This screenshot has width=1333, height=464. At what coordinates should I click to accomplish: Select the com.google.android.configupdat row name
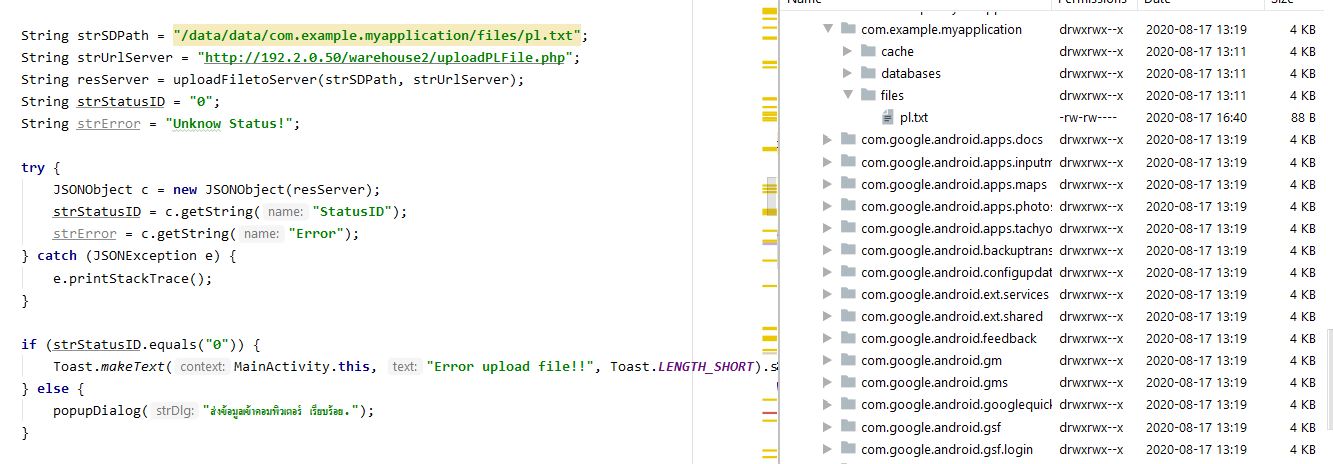957,272
